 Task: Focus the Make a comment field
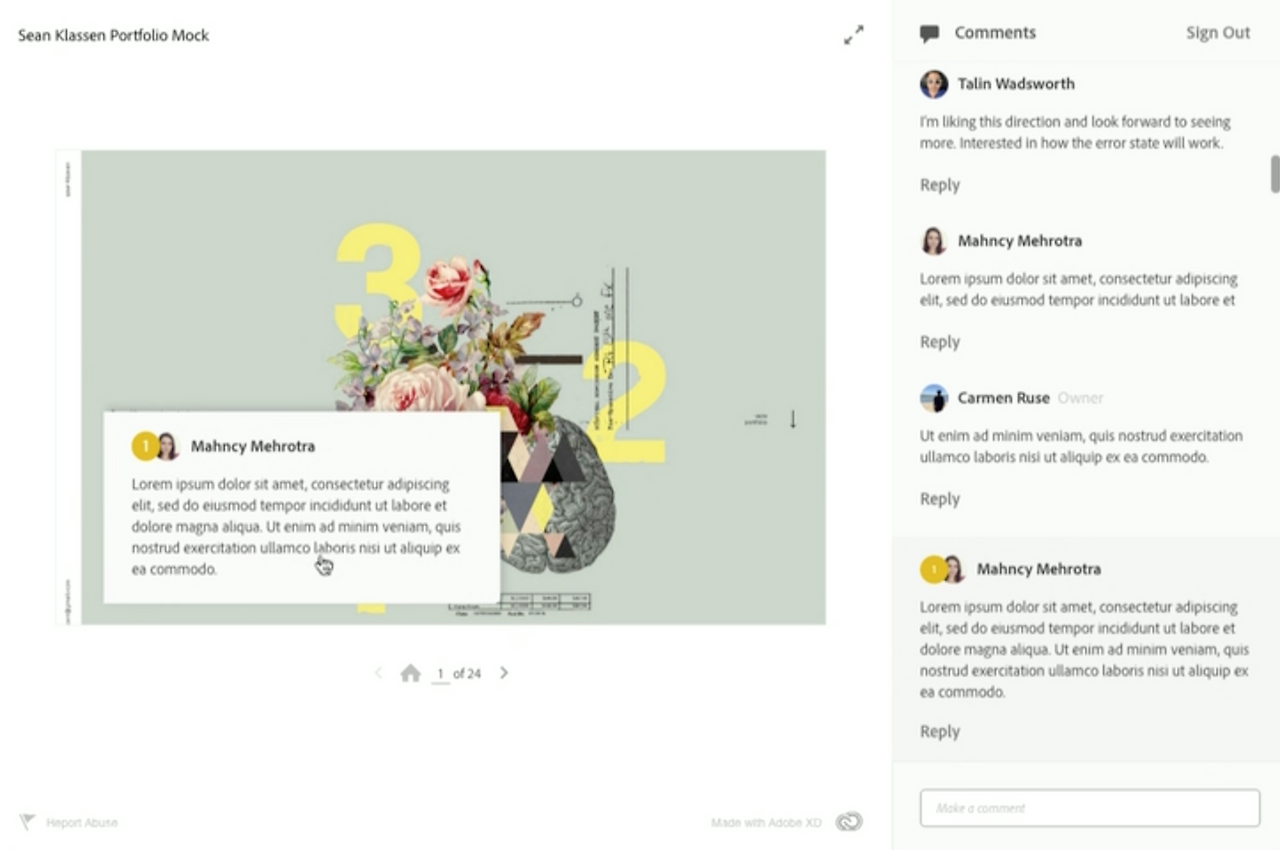point(1089,808)
